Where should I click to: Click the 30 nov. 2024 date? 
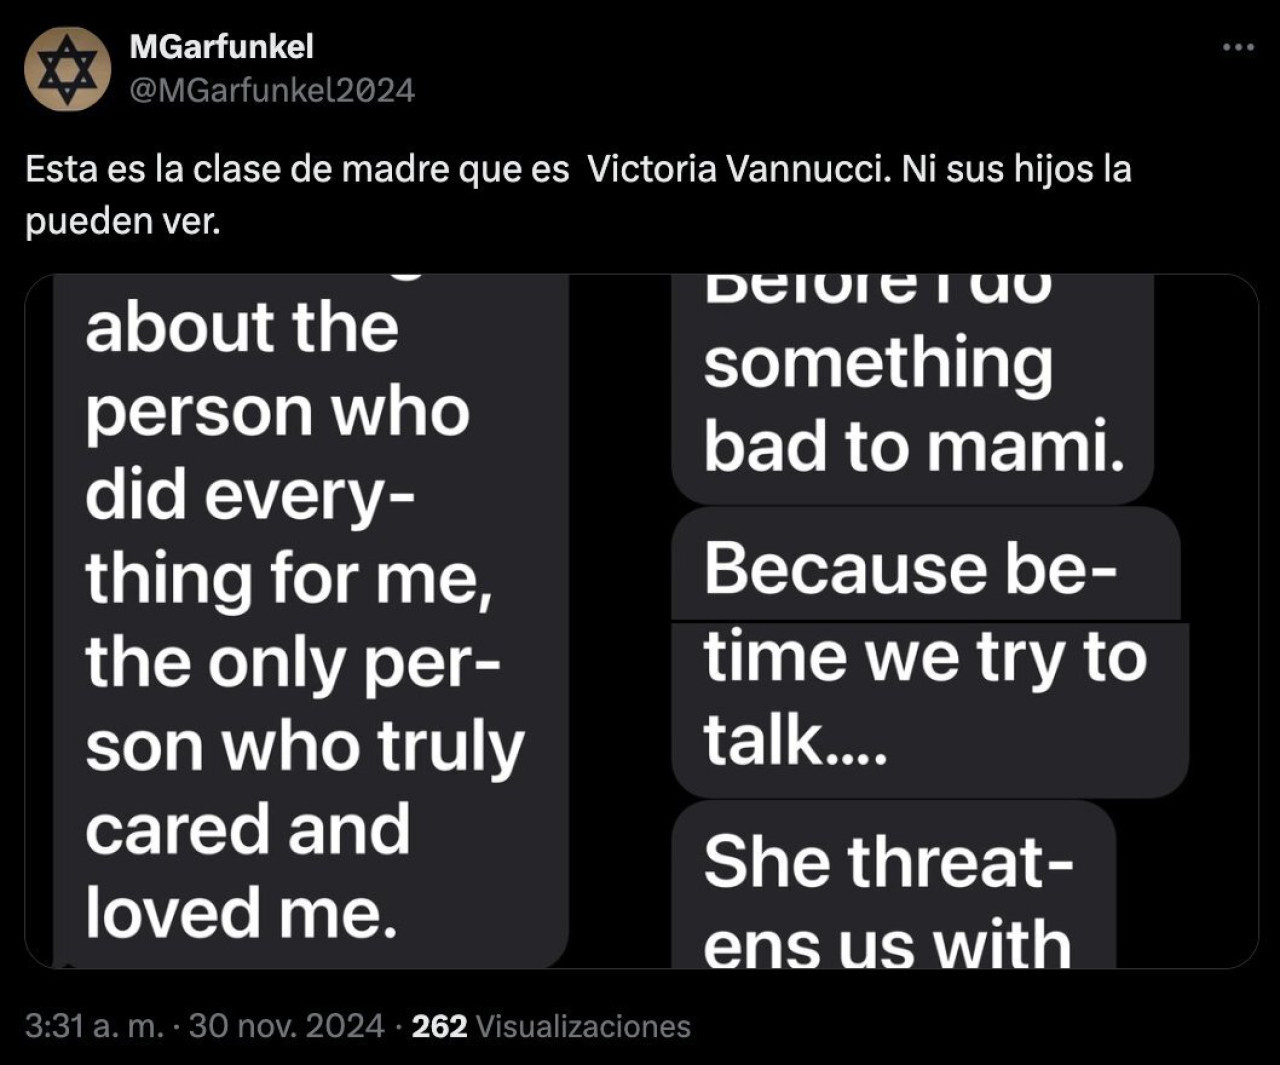(286, 1026)
